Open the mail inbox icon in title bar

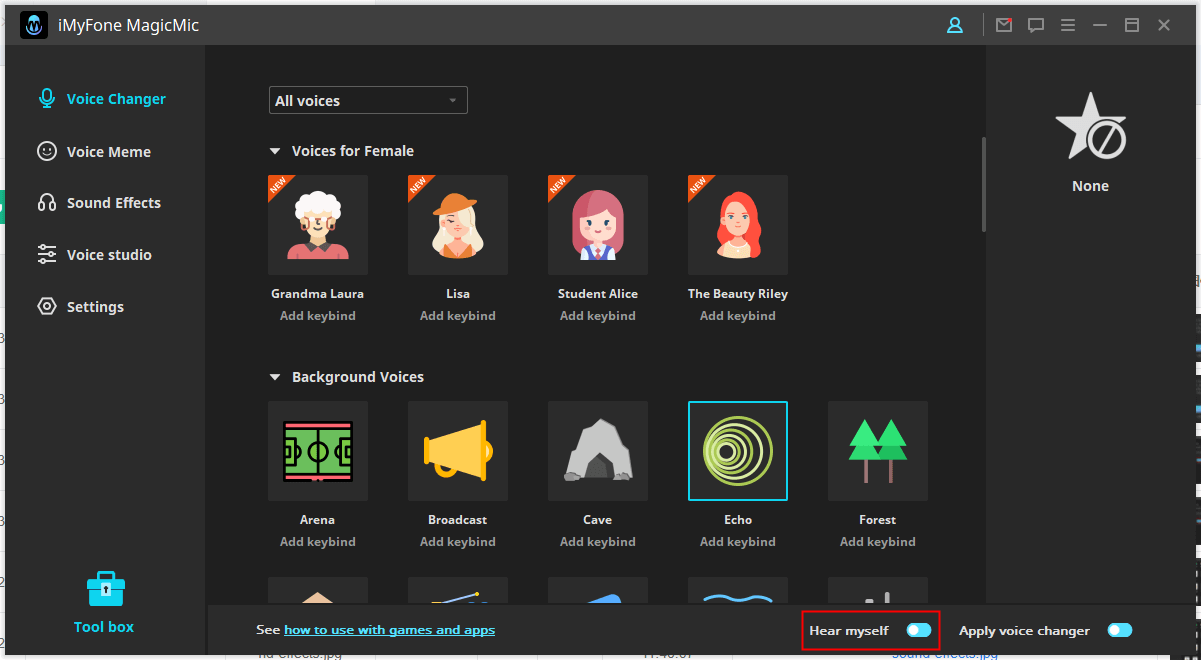click(x=1004, y=25)
